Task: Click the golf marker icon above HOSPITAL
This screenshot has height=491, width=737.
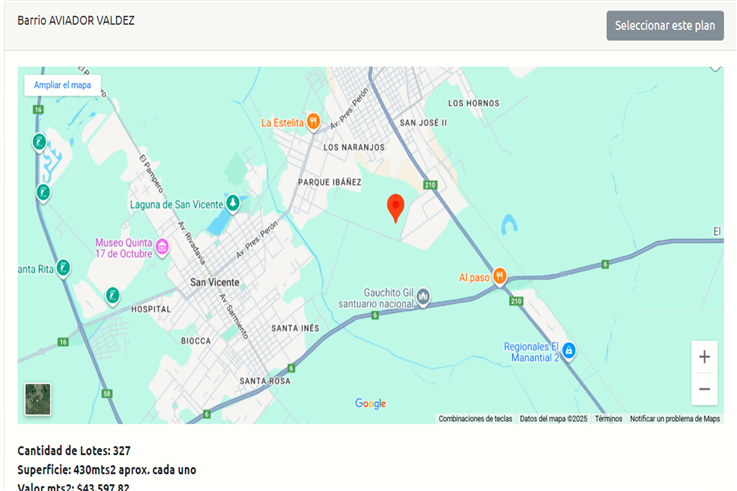Action: click(112, 296)
